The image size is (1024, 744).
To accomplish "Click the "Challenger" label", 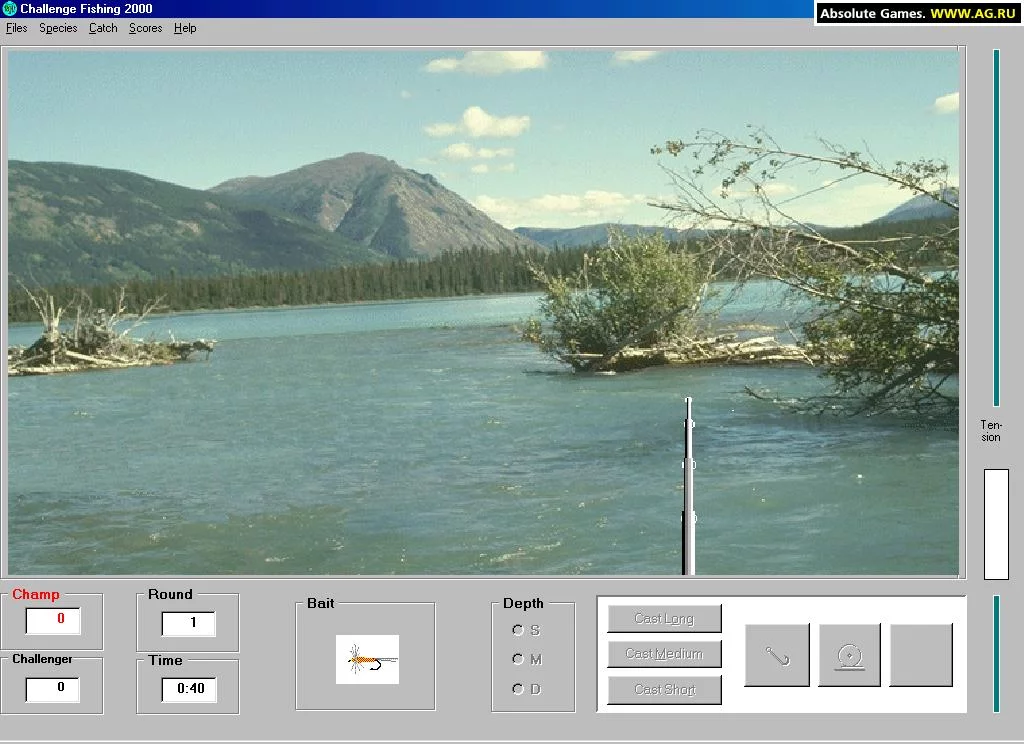I will click(x=42, y=658).
